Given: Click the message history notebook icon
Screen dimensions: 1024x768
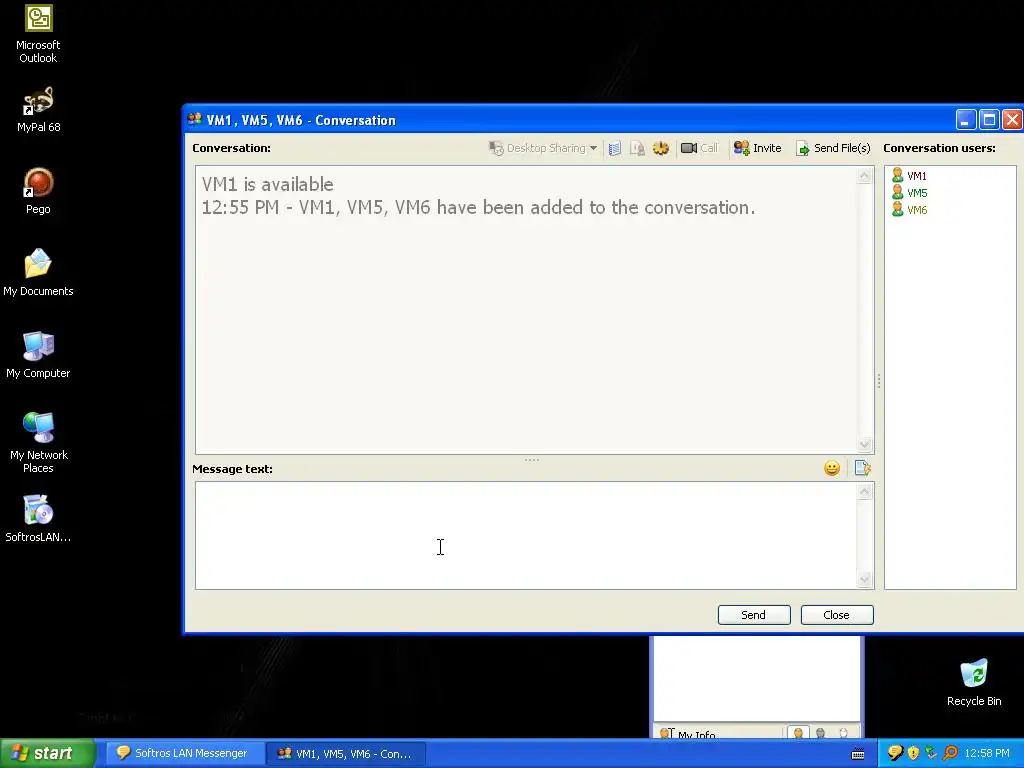Looking at the screenshot, I should pyautogui.click(x=615, y=148).
